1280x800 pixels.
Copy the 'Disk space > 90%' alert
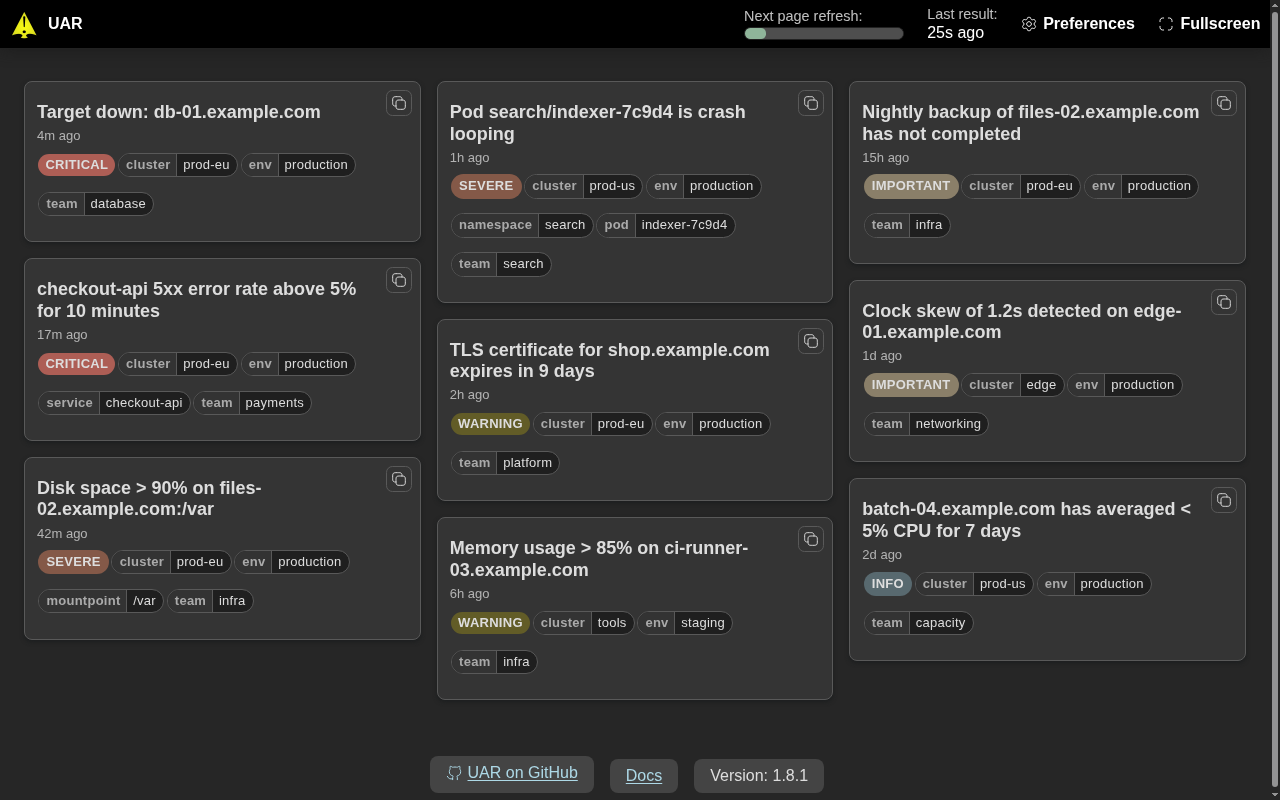399,479
